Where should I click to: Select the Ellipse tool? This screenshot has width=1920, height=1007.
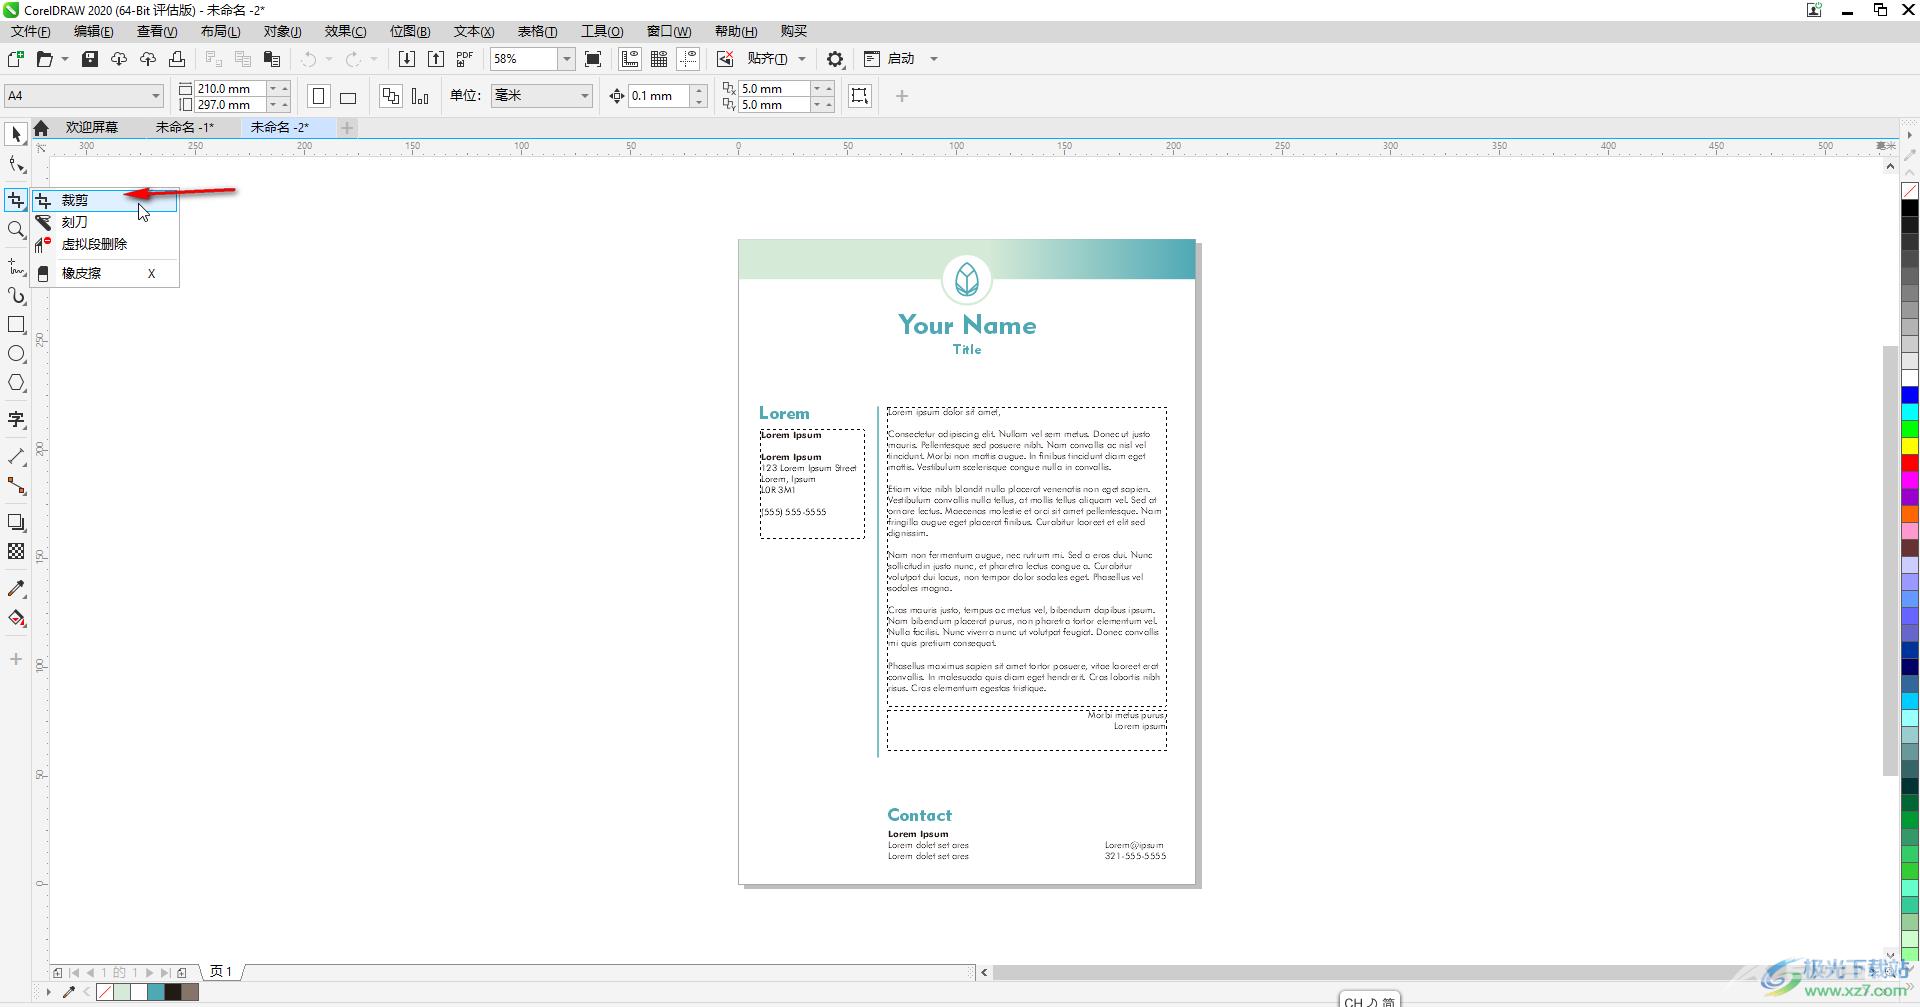[16, 354]
